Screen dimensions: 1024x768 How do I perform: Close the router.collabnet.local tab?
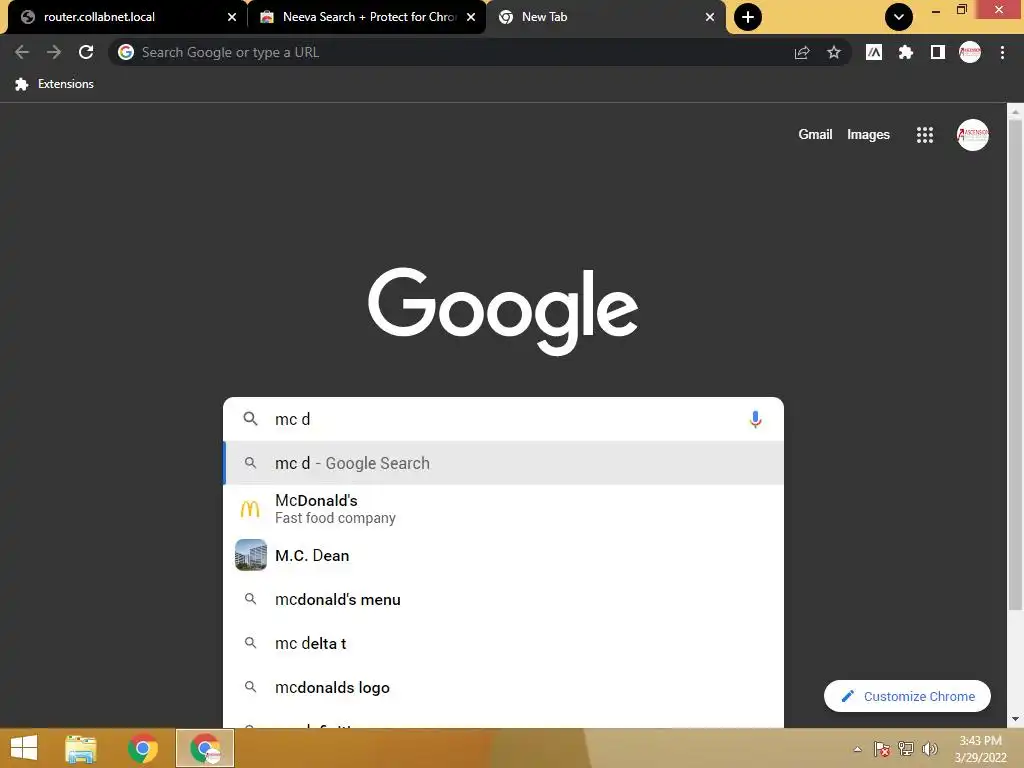[x=232, y=17]
